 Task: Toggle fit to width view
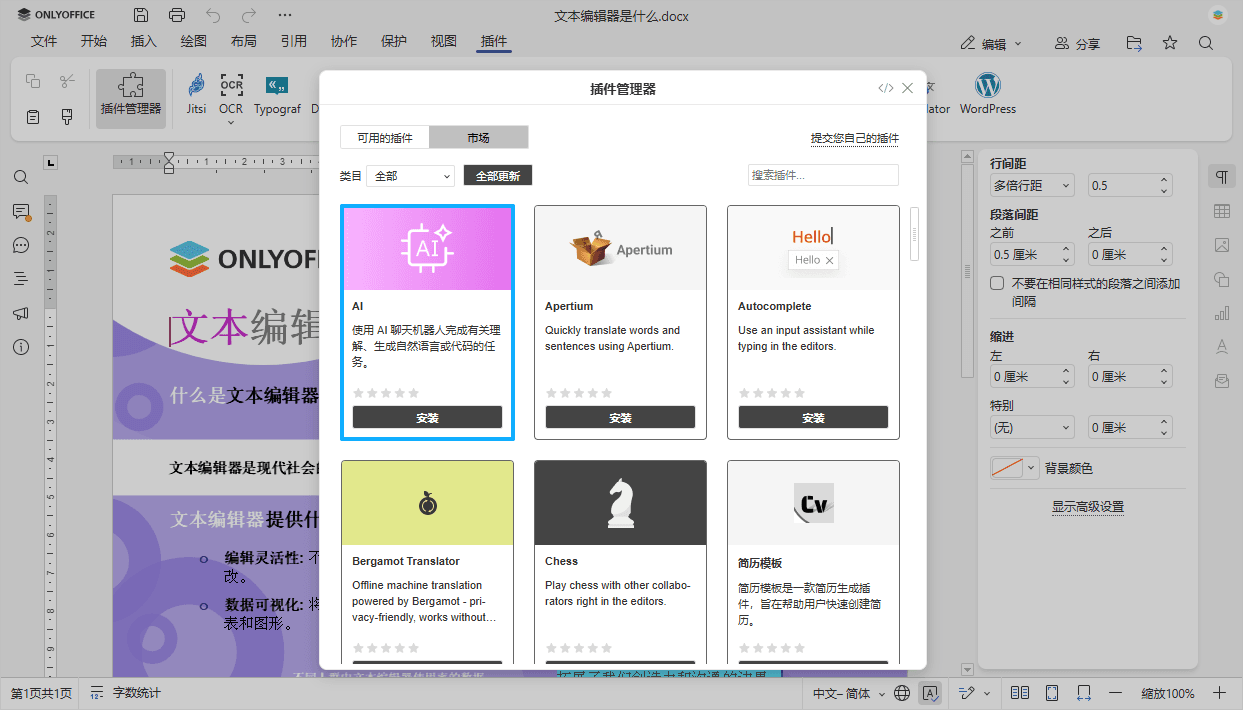pyautogui.click(x=1083, y=693)
